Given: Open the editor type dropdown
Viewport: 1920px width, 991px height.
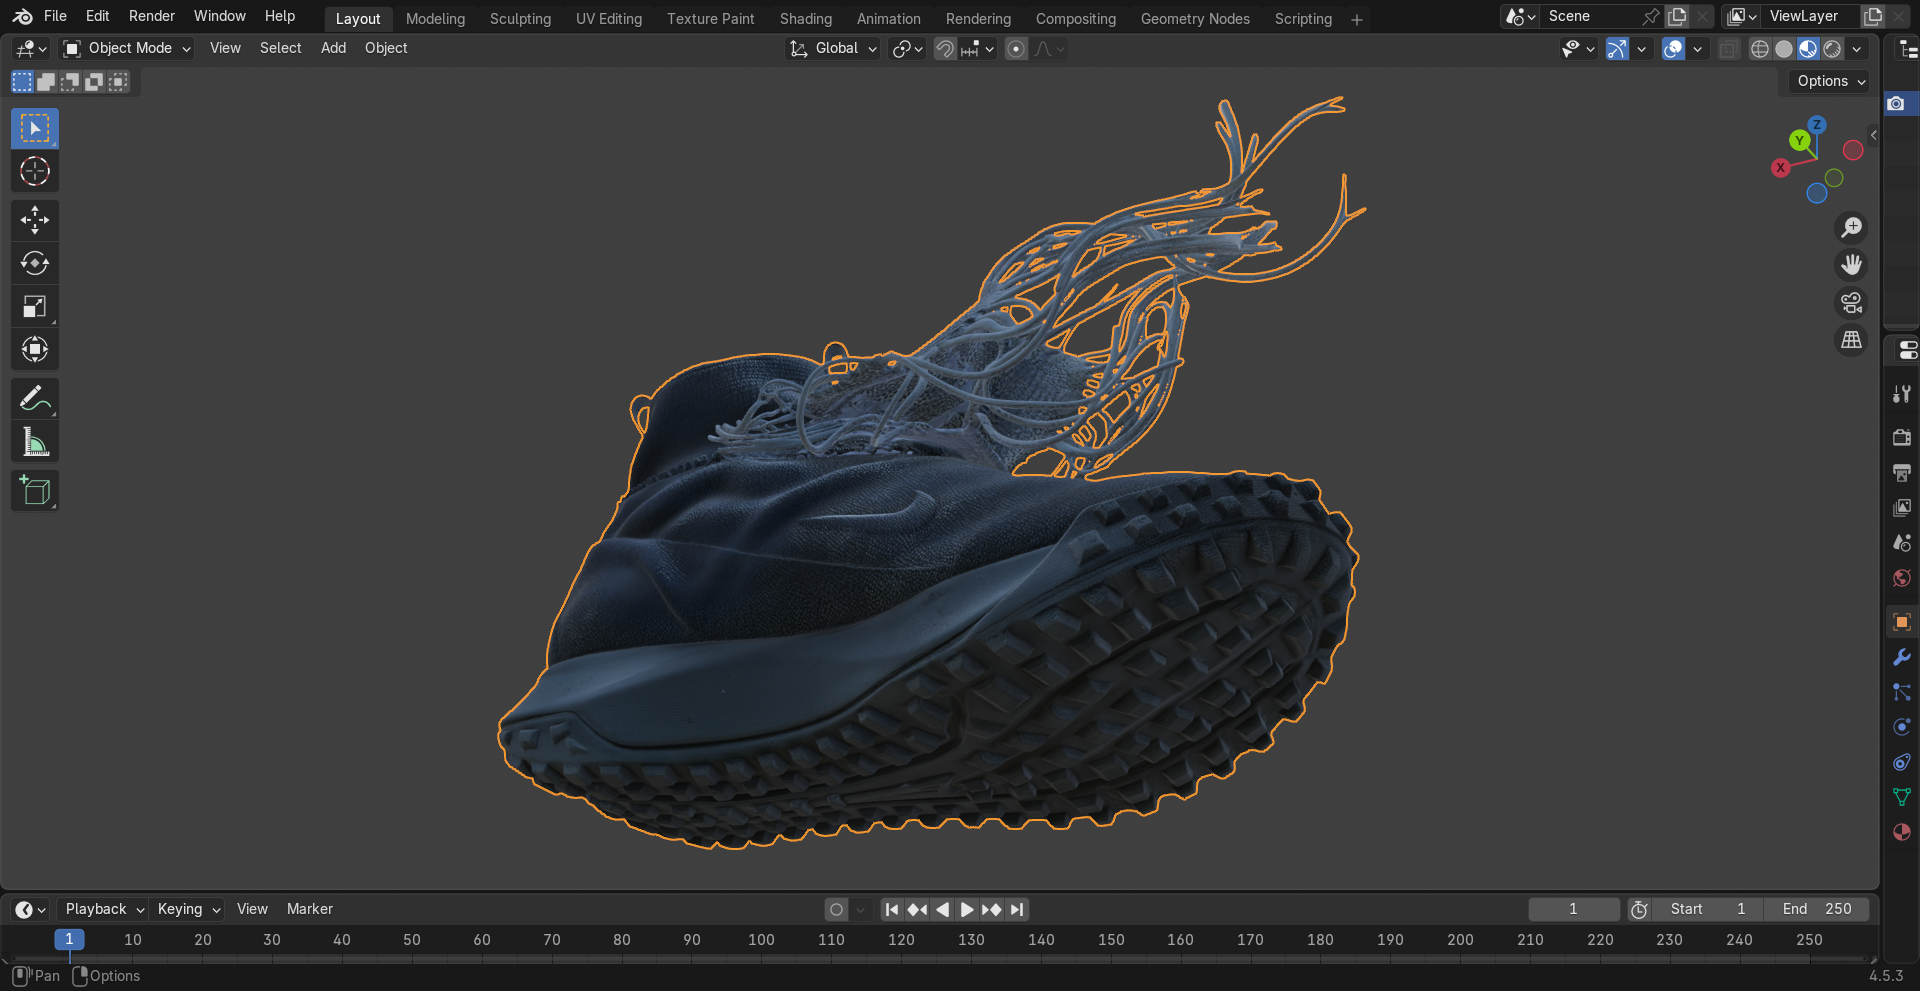Looking at the screenshot, I should click(32, 48).
